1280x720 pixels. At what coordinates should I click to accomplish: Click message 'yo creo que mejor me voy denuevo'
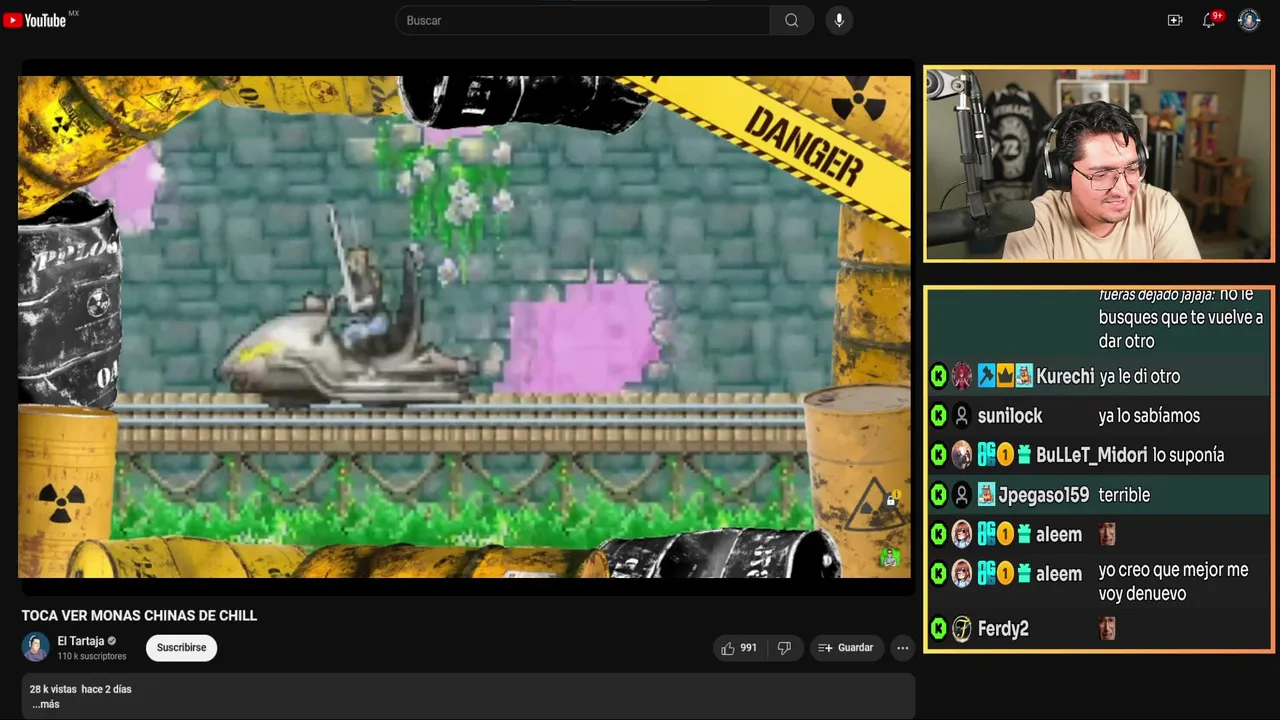tap(1173, 582)
